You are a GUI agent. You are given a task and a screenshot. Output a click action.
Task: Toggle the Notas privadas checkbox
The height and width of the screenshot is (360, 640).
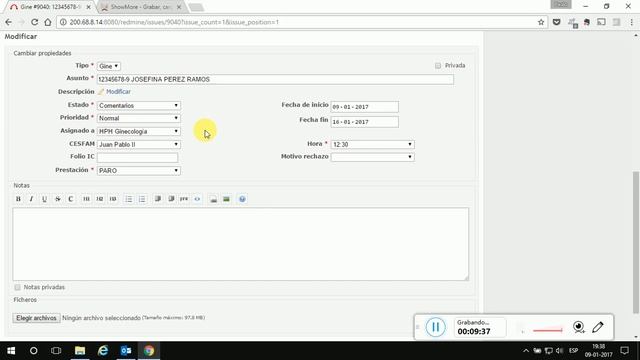pyautogui.click(x=17, y=287)
